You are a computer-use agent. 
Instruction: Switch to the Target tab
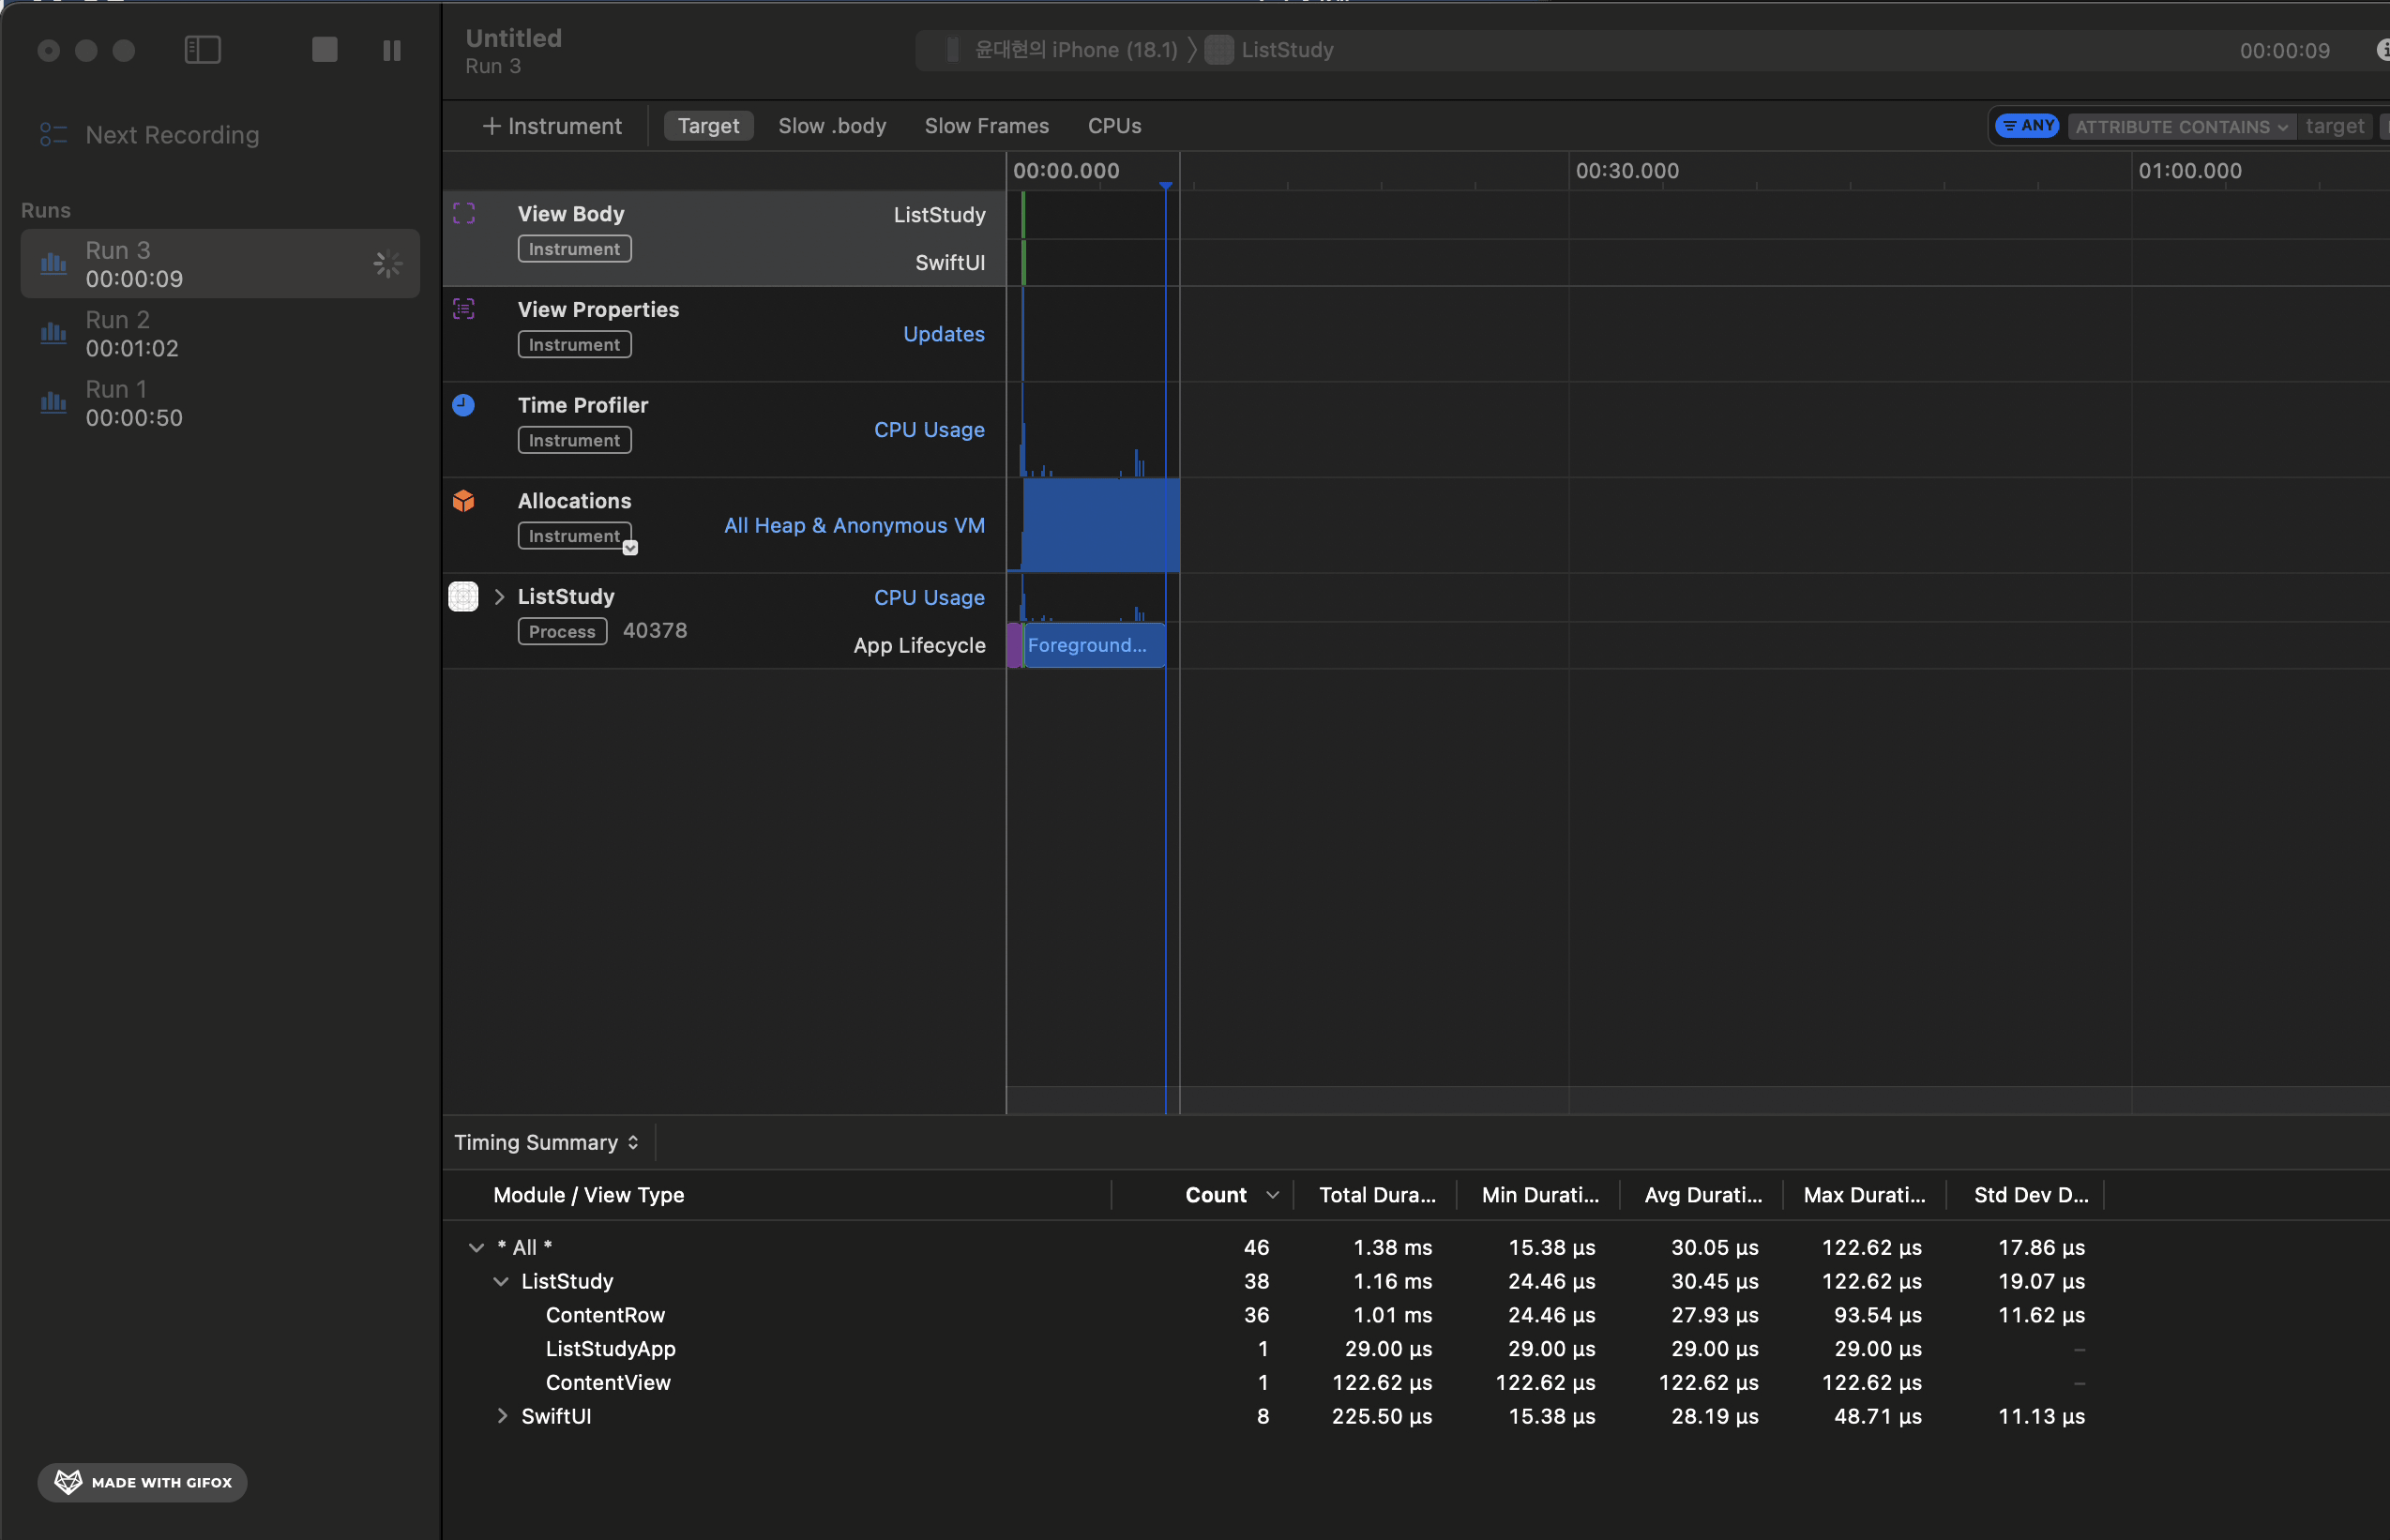coord(709,126)
